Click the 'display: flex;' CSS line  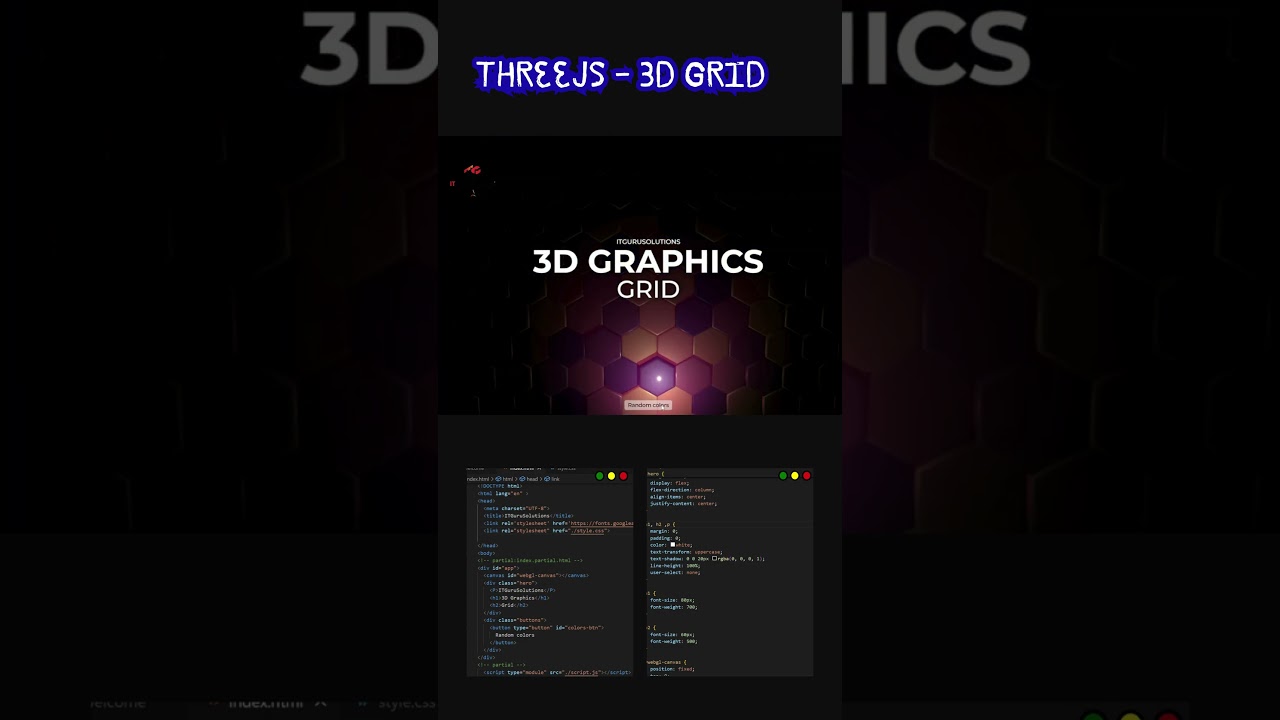[x=669, y=483]
